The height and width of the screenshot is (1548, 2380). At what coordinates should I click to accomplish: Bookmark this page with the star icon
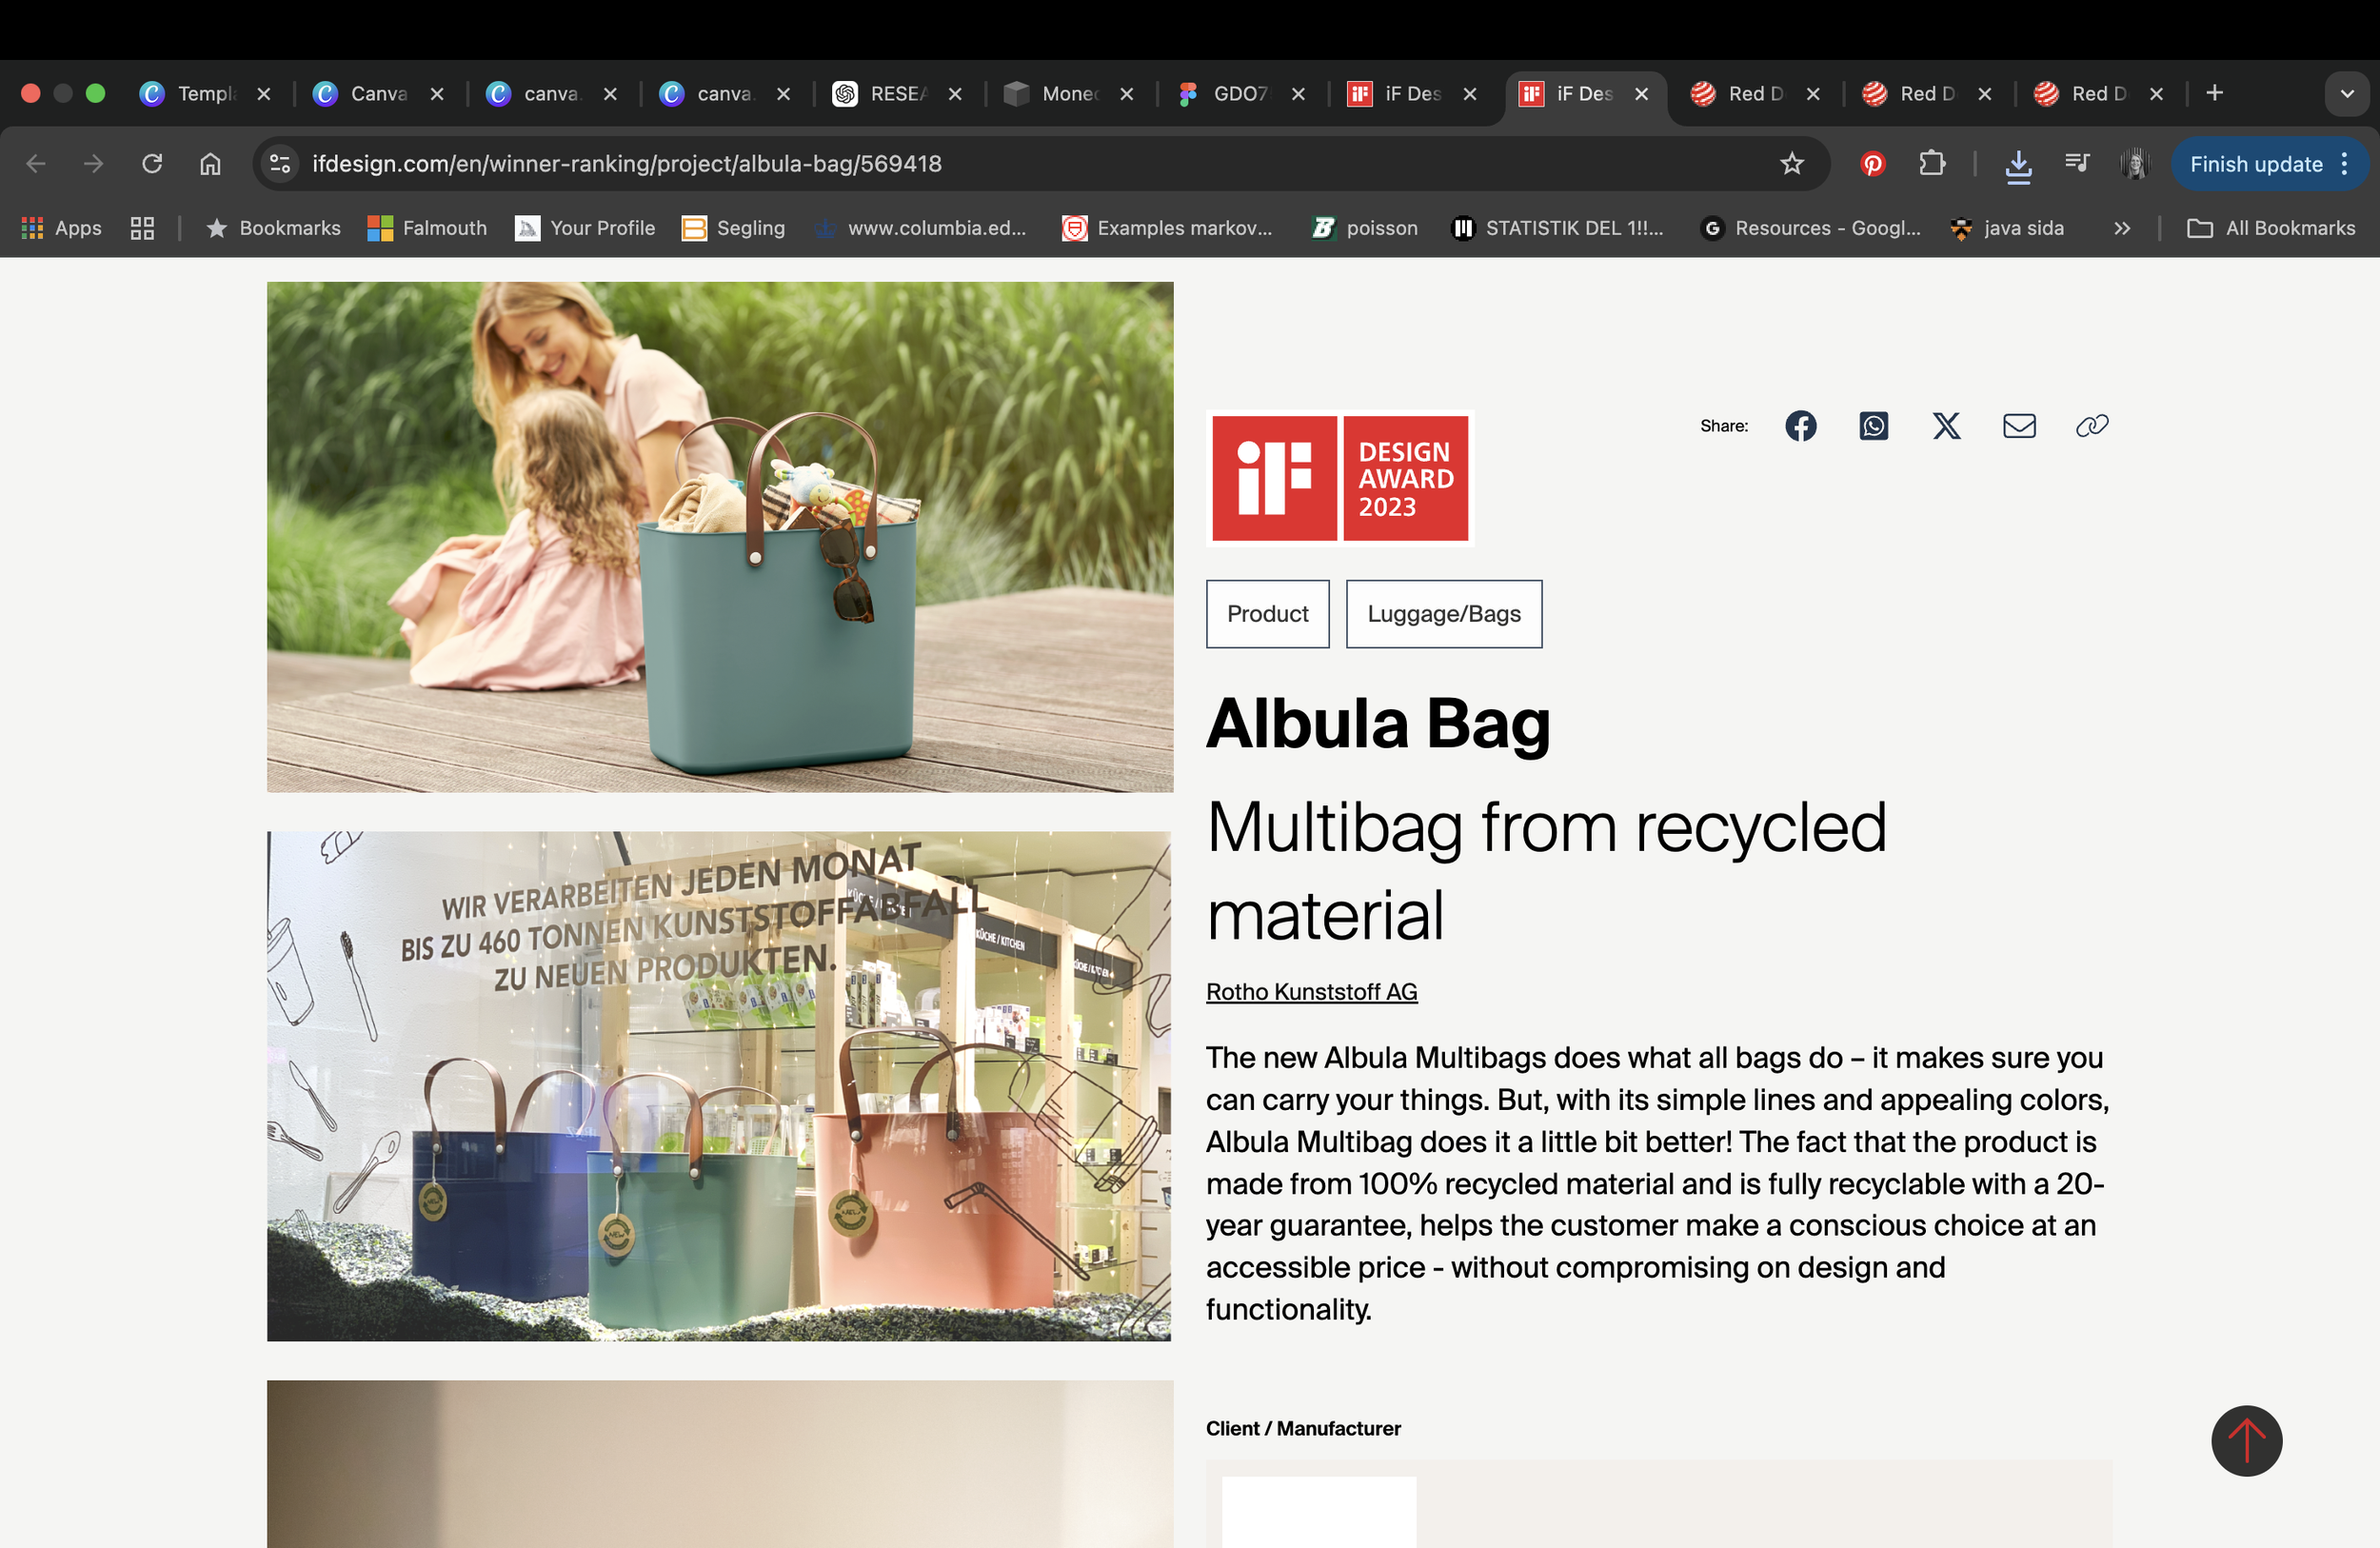pyautogui.click(x=1791, y=163)
